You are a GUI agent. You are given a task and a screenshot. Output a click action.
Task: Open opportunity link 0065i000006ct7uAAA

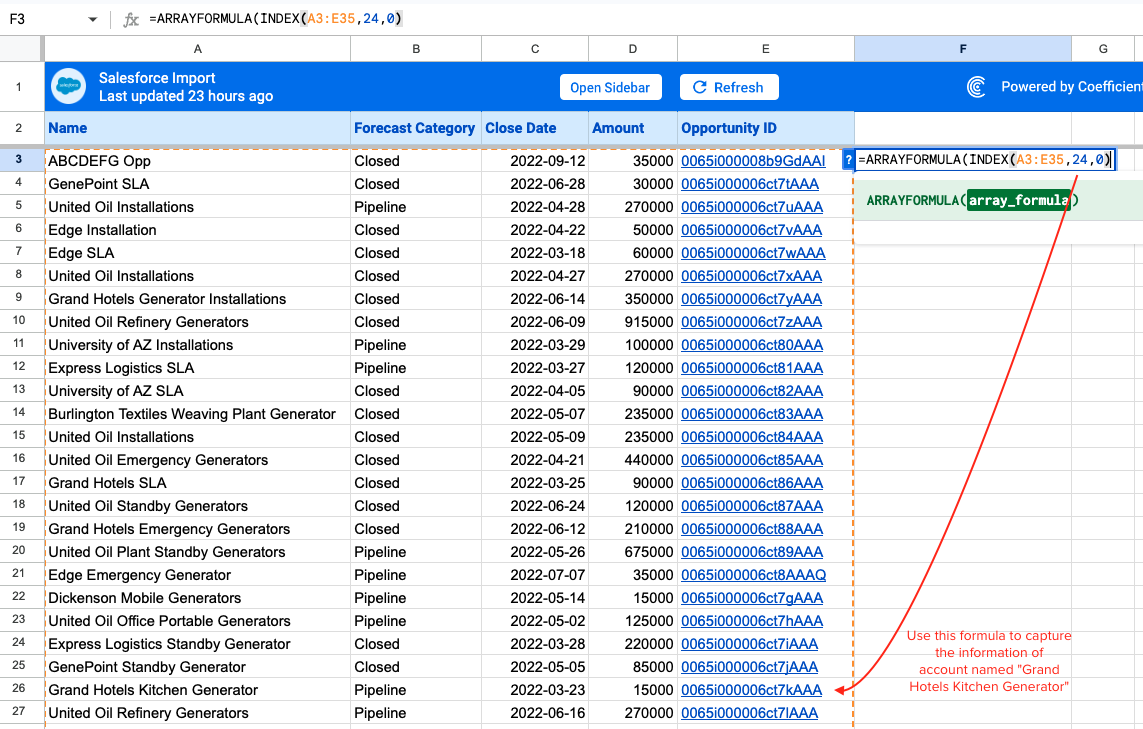click(x=752, y=207)
